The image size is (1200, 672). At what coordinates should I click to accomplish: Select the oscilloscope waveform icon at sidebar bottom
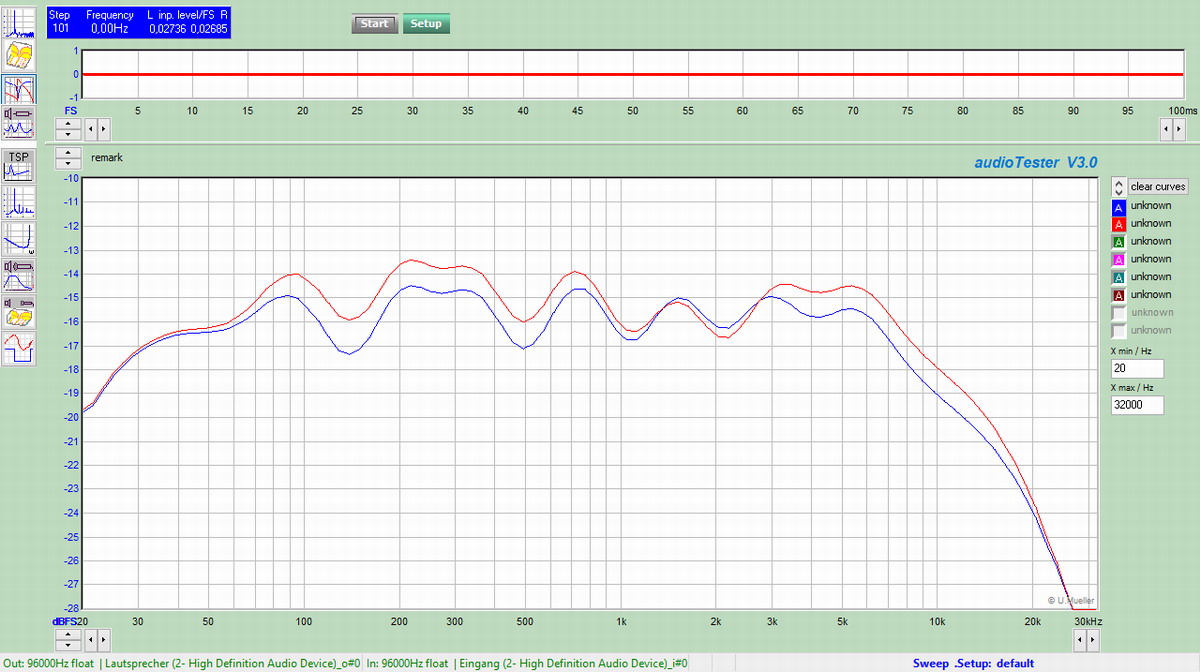(x=19, y=348)
